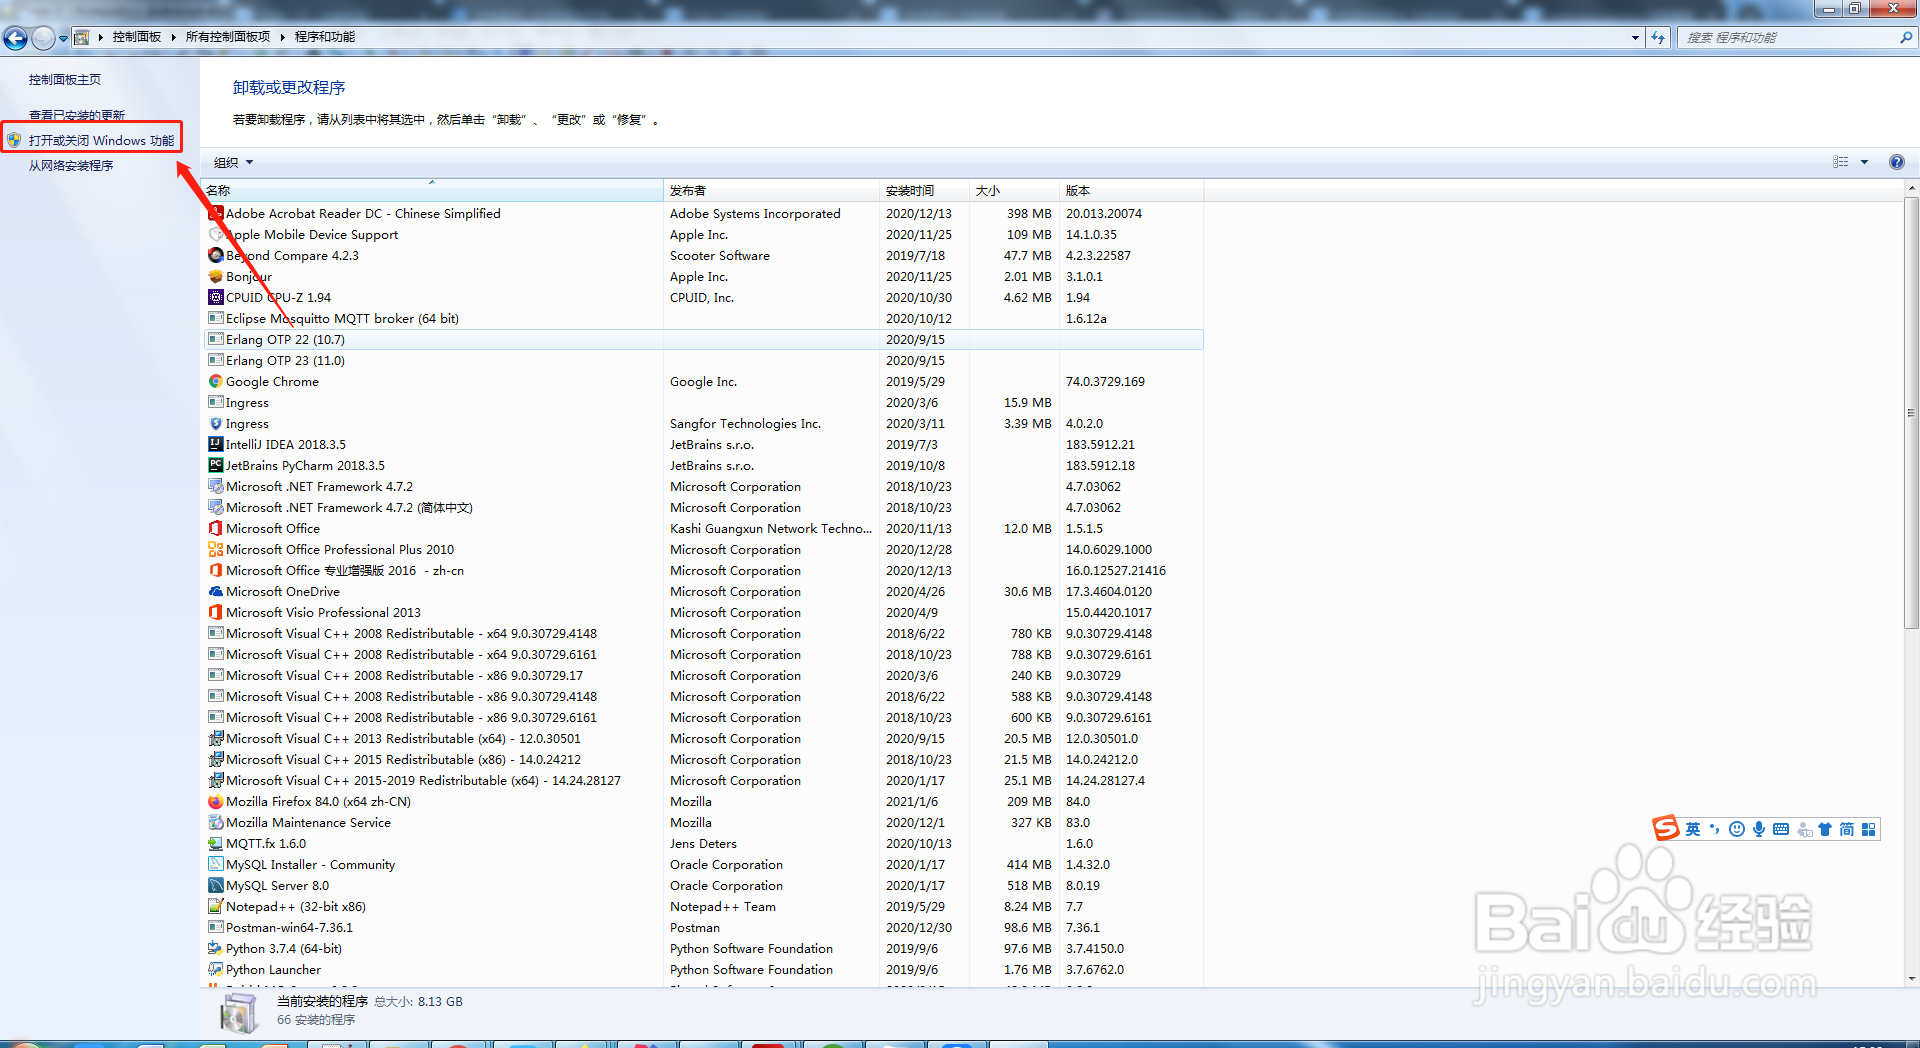Select Microsoft Office Professional Plus 2010 icon
The width and height of the screenshot is (1920, 1048).
(x=215, y=549)
